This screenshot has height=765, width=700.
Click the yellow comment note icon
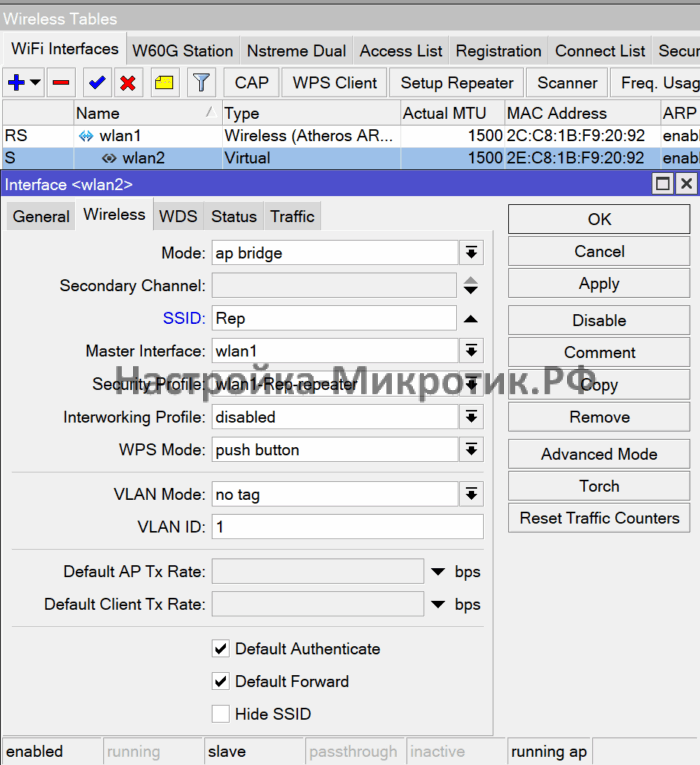[164, 82]
